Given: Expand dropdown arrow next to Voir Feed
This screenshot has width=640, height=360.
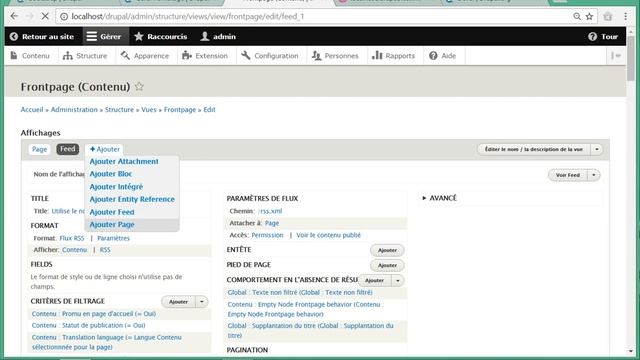Looking at the screenshot, I should tap(594, 175).
